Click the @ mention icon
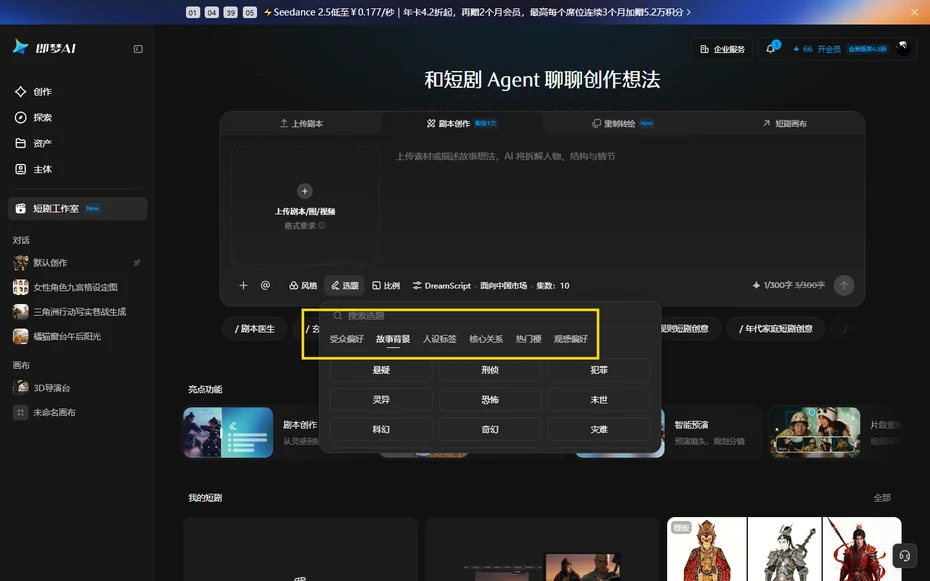Viewport: 930px width, 581px height. (x=265, y=286)
